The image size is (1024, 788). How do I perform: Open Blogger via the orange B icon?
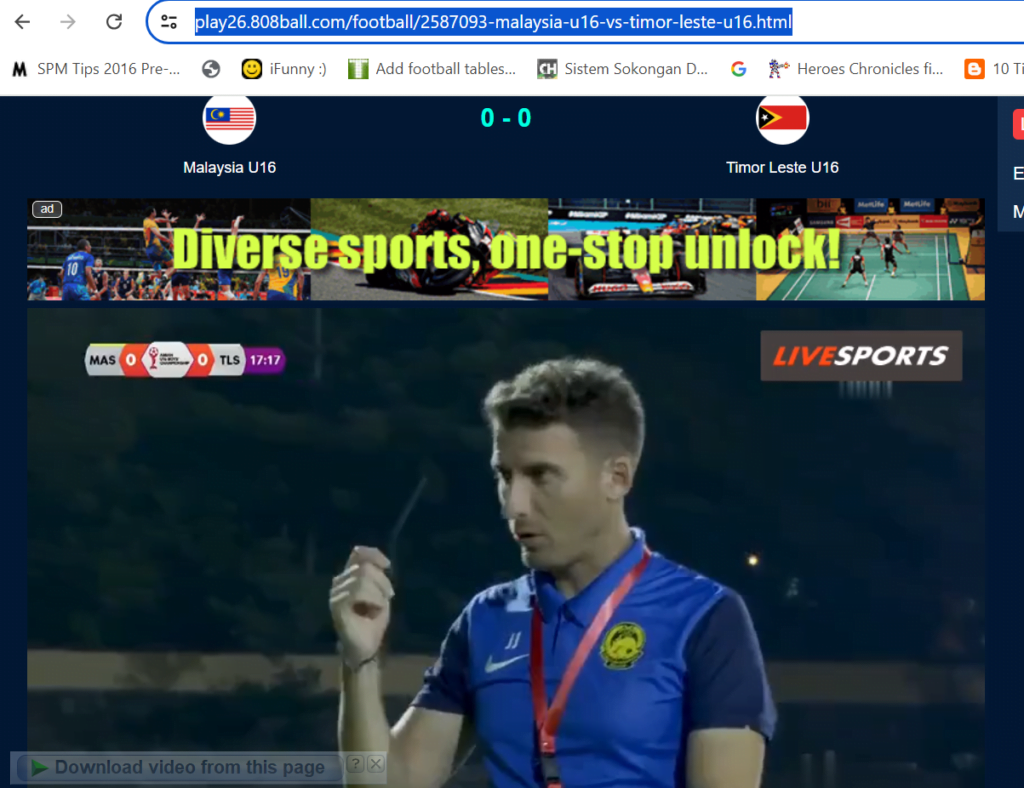click(x=973, y=69)
